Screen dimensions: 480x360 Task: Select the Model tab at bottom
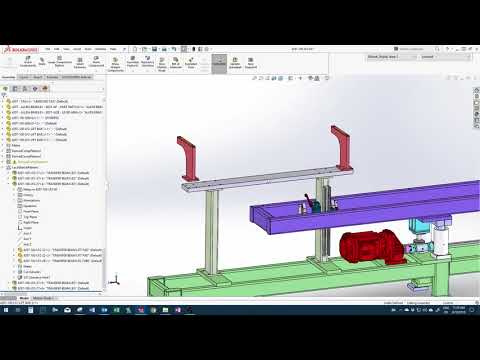[x=24, y=298]
